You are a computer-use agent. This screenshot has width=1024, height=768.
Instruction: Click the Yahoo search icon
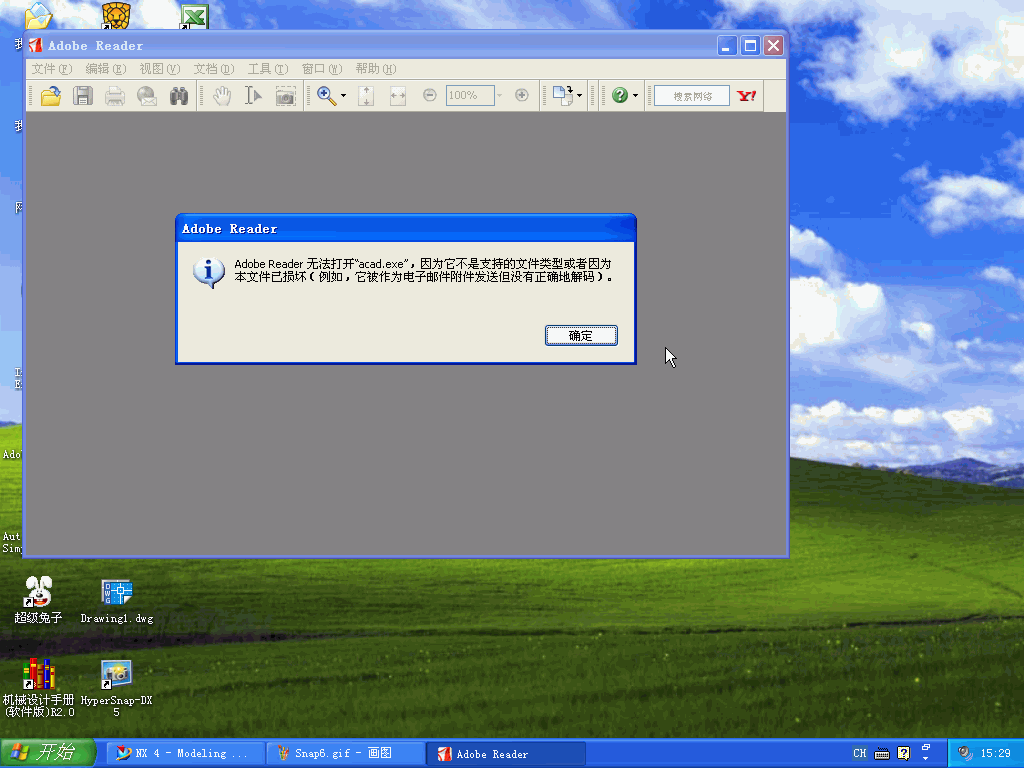[x=746, y=96]
